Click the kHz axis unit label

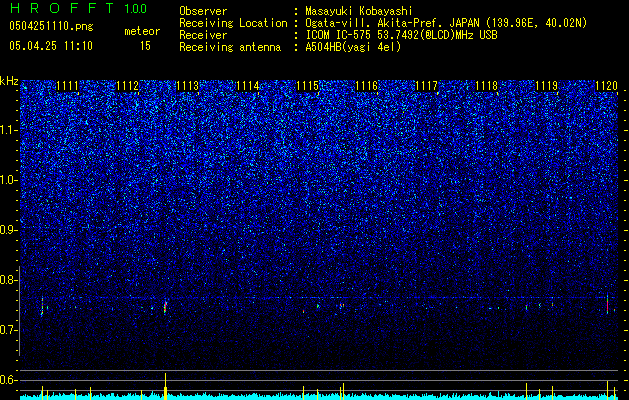[9, 81]
